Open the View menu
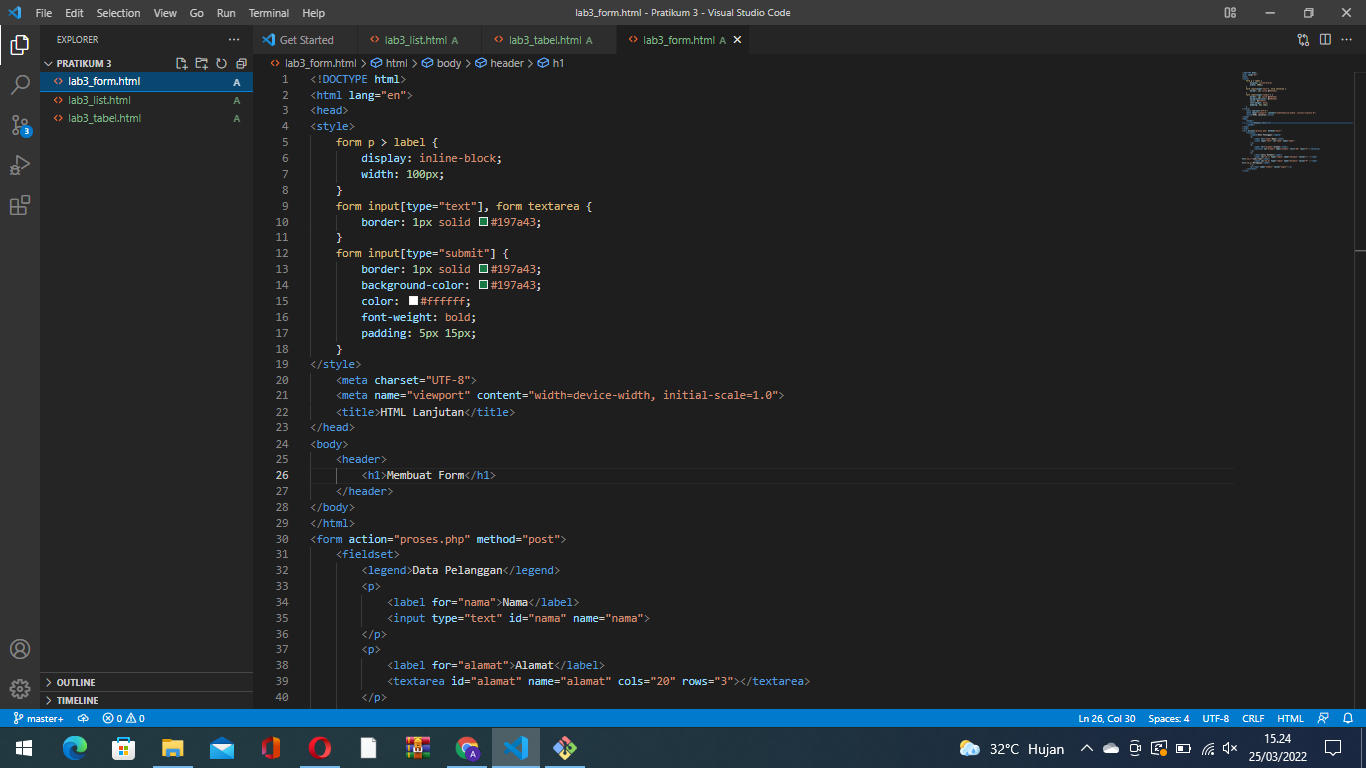Image resolution: width=1366 pixels, height=768 pixels. point(166,13)
